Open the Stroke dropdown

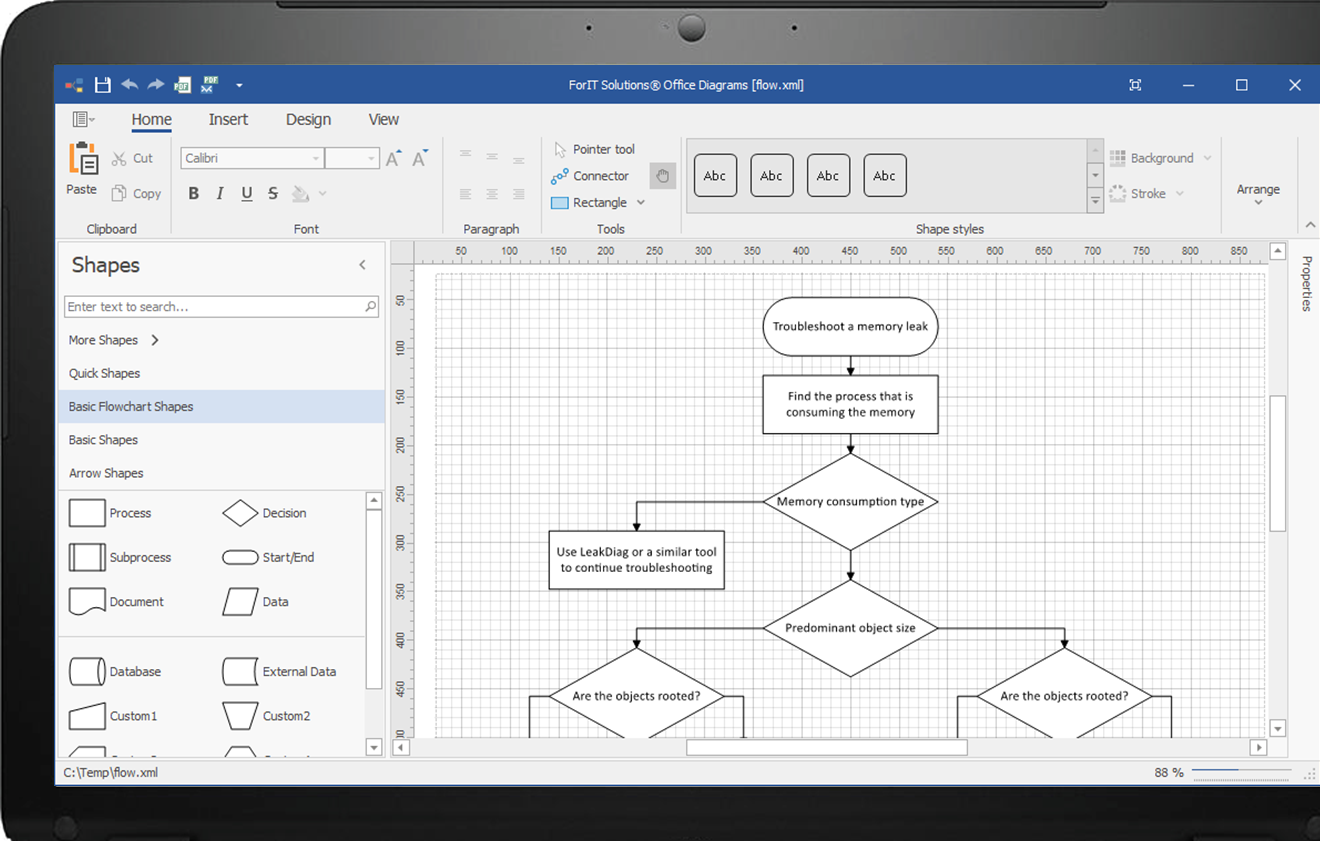tap(1147, 194)
